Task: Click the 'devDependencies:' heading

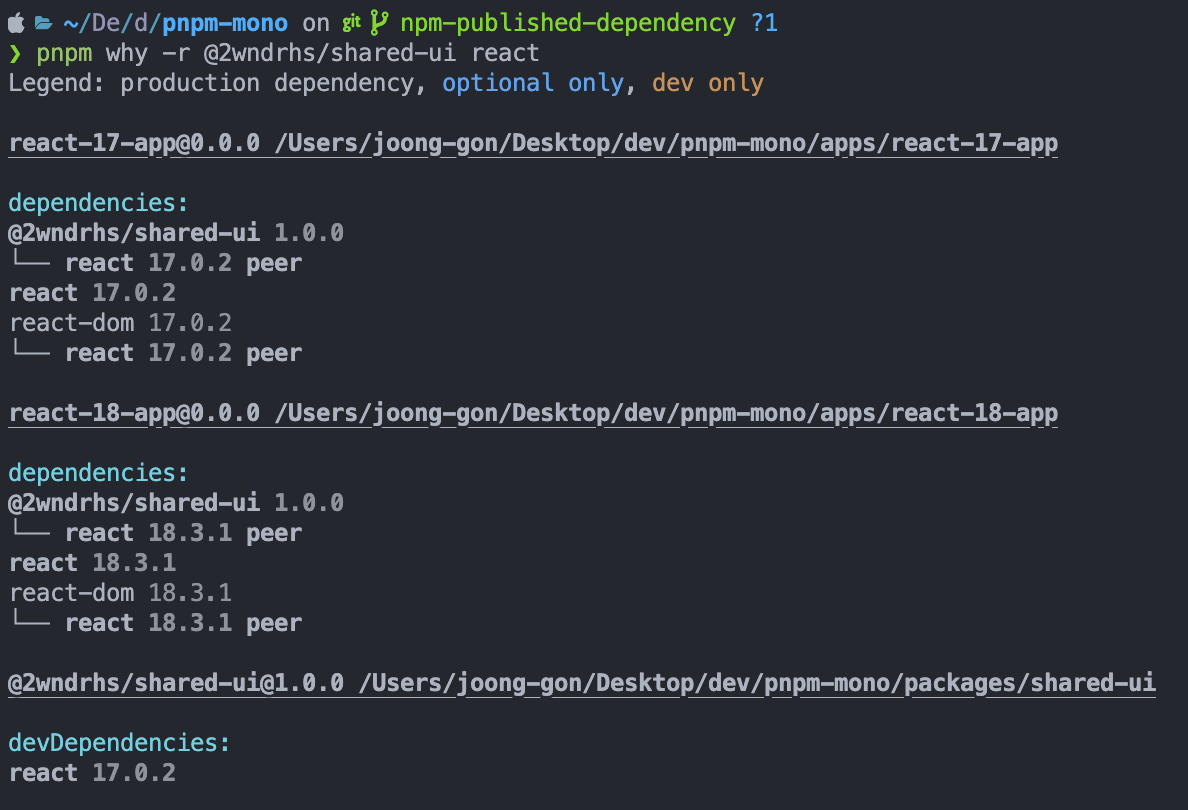Action: pos(119,743)
